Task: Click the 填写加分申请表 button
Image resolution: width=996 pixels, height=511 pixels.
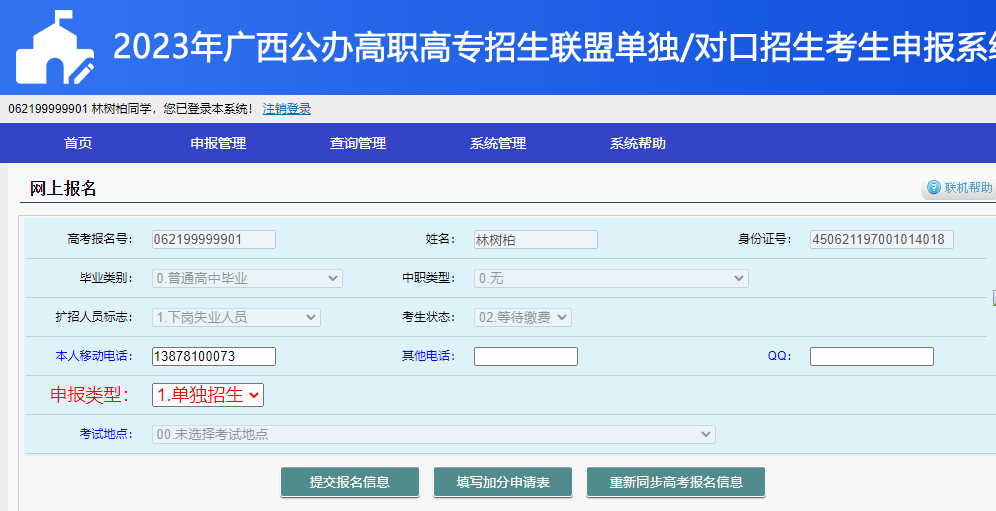Action: 503,482
